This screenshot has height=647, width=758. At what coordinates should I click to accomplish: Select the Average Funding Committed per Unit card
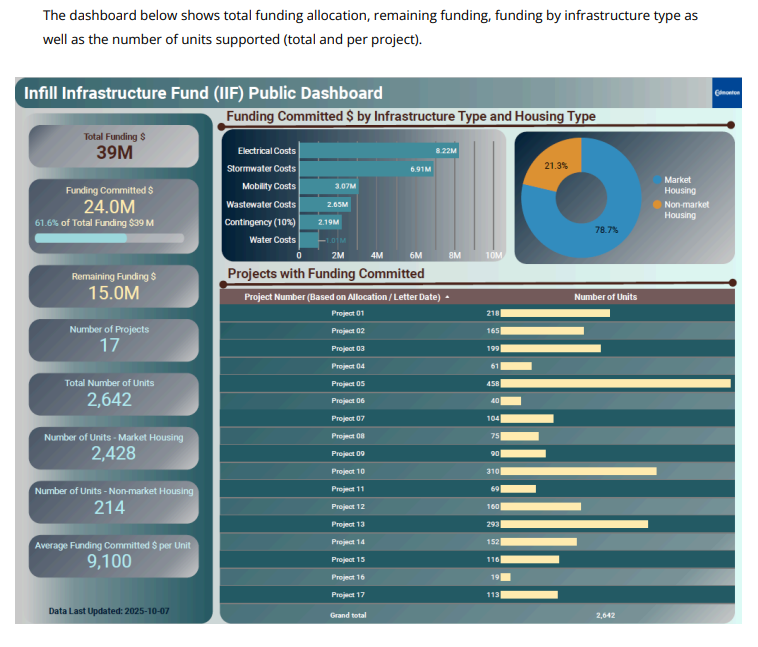(110, 554)
